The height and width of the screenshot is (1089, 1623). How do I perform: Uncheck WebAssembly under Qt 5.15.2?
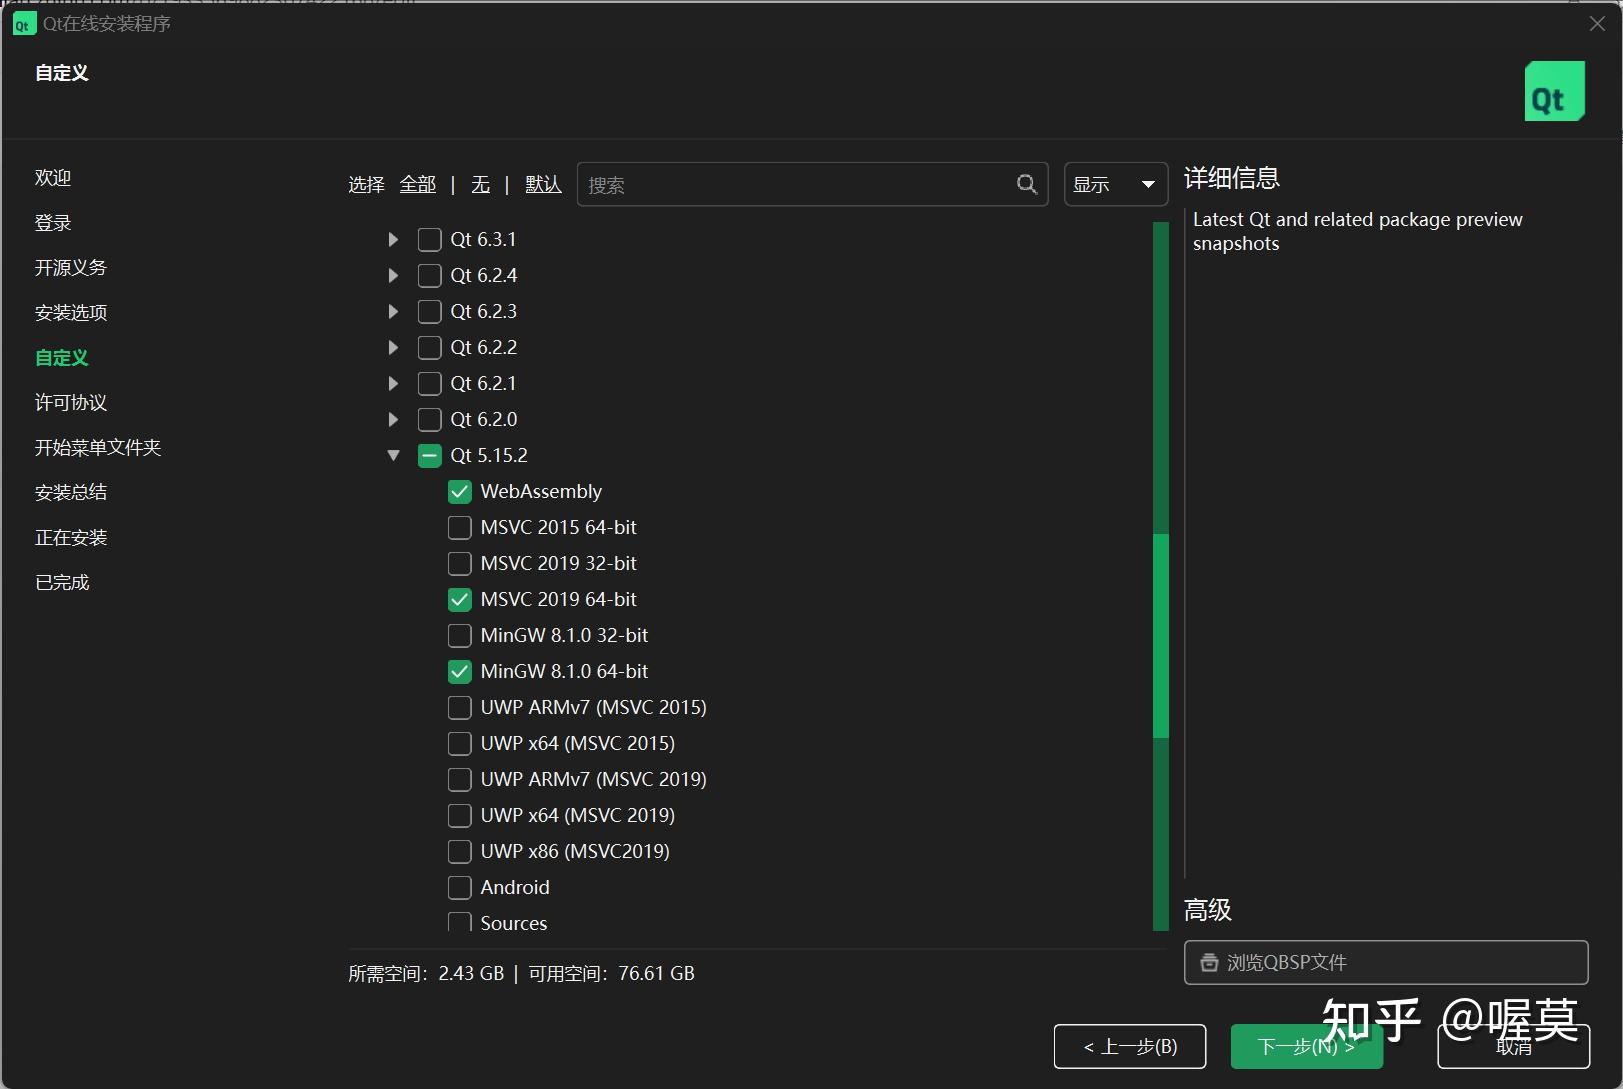tap(459, 491)
